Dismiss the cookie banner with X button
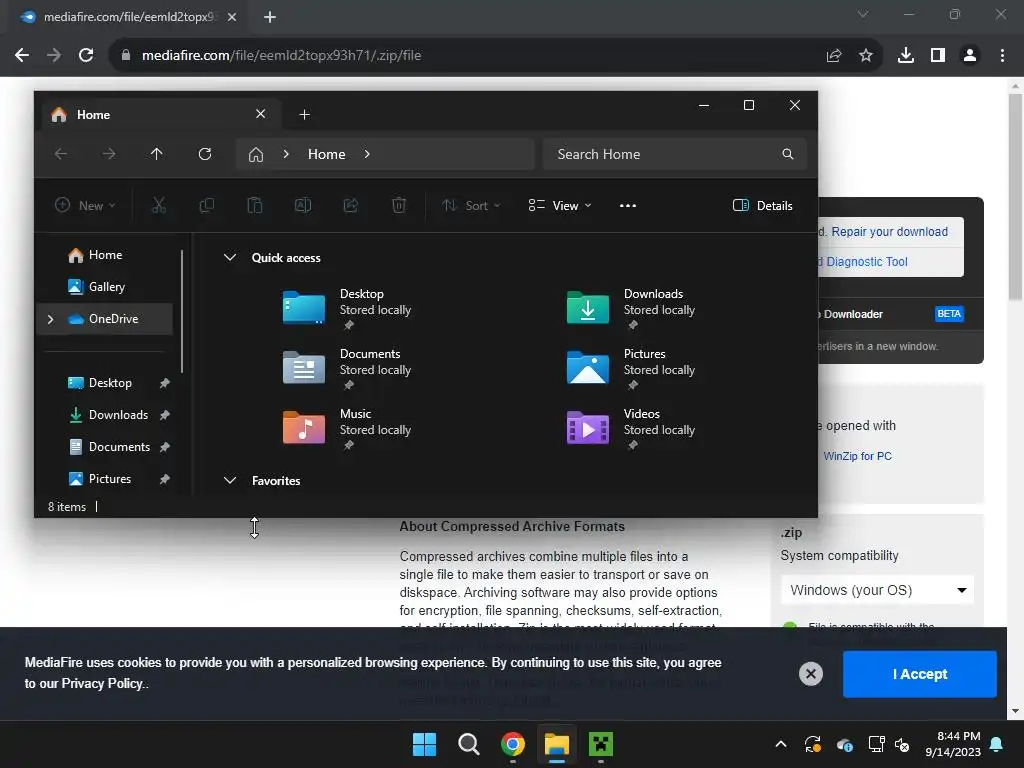The width and height of the screenshot is (1024, 768). click(x=810, y=674)
